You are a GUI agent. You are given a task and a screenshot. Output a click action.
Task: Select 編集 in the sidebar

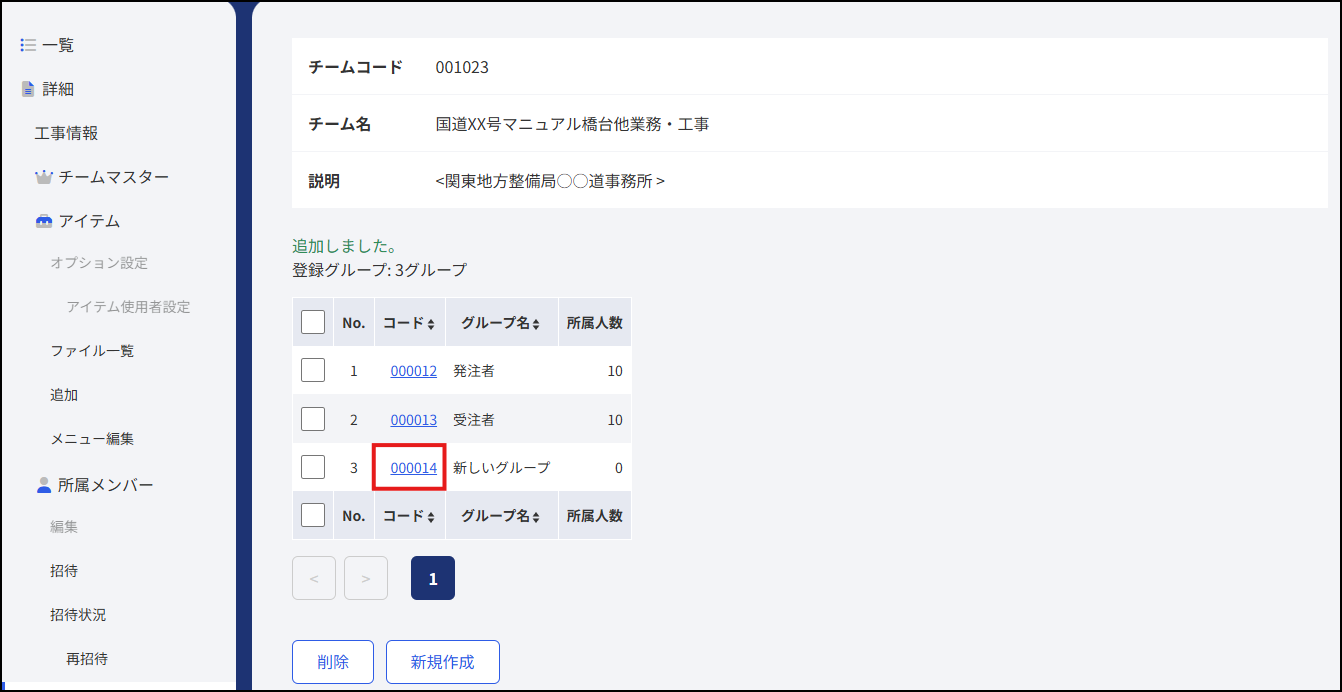[64, 527]
